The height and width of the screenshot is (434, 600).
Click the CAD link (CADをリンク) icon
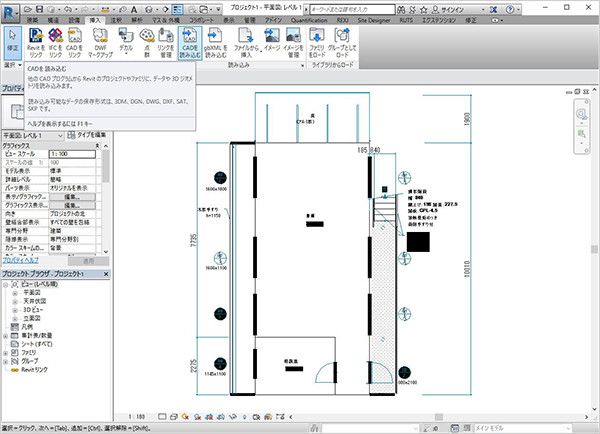[x=74, y=43]
